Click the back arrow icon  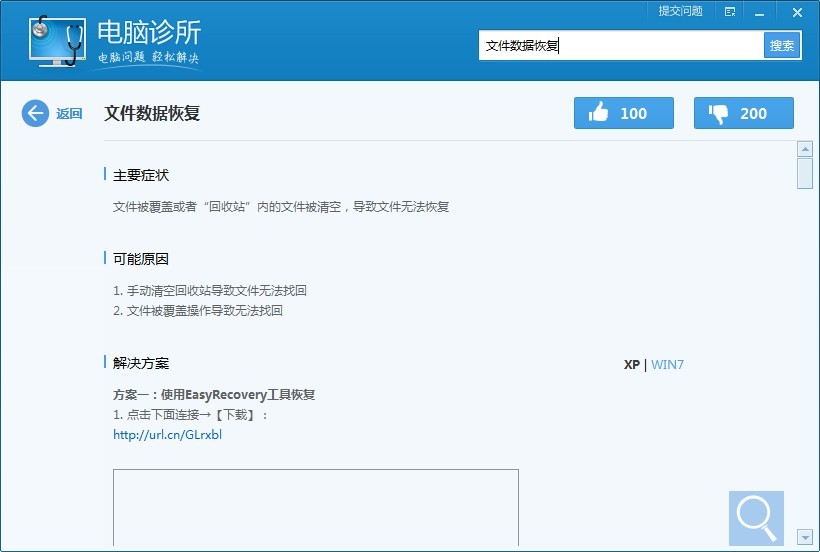point(35,113)
